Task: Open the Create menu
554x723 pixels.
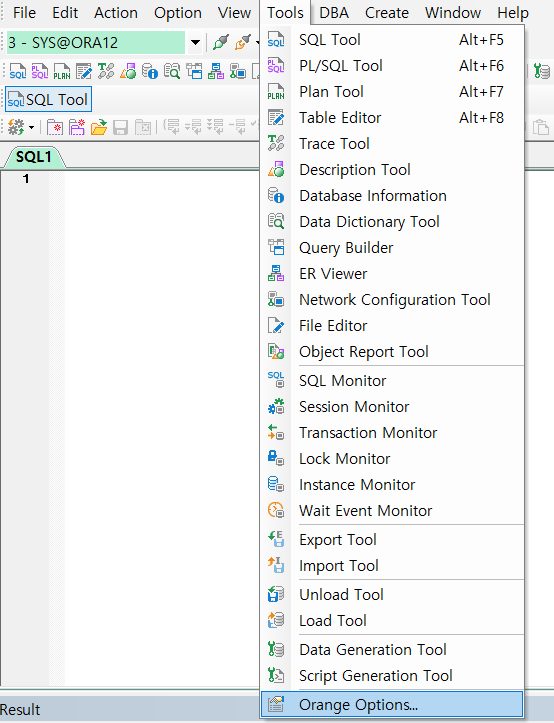Action: (x=387, y=13)
